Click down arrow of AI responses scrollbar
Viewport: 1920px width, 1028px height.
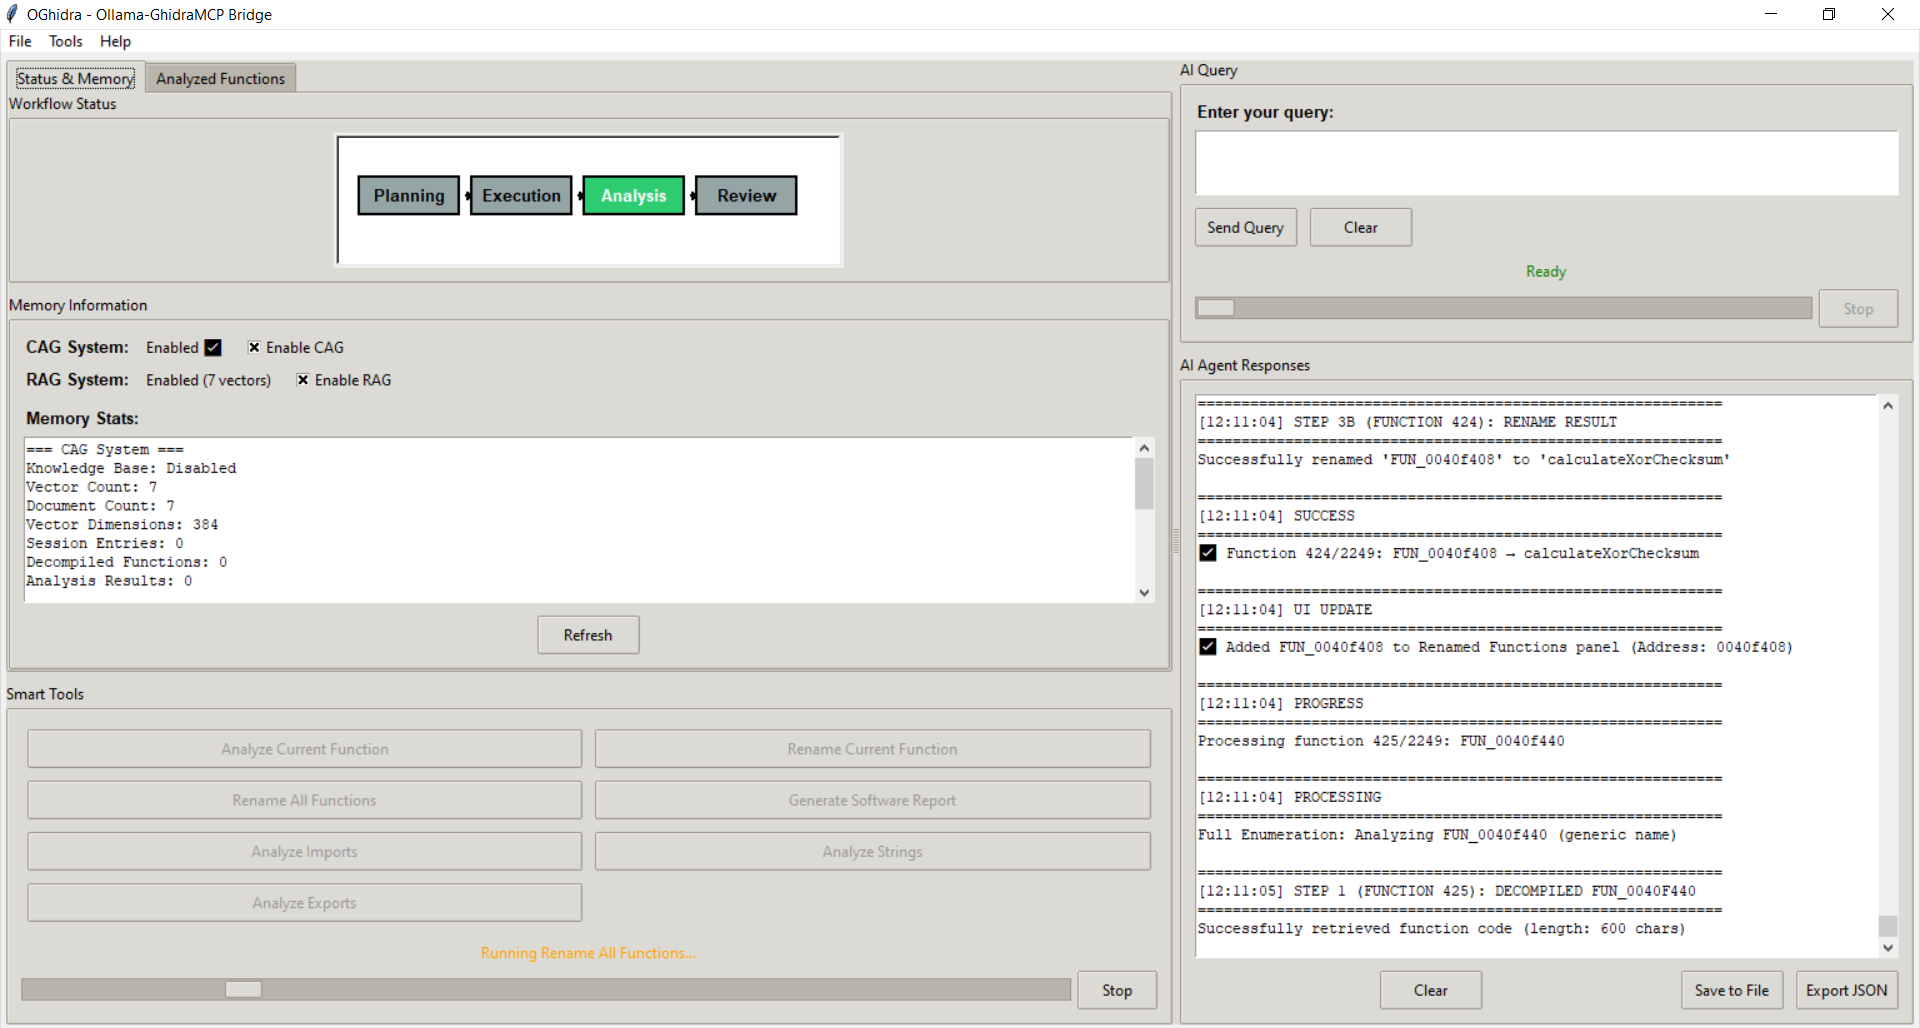click(1888, 948)
